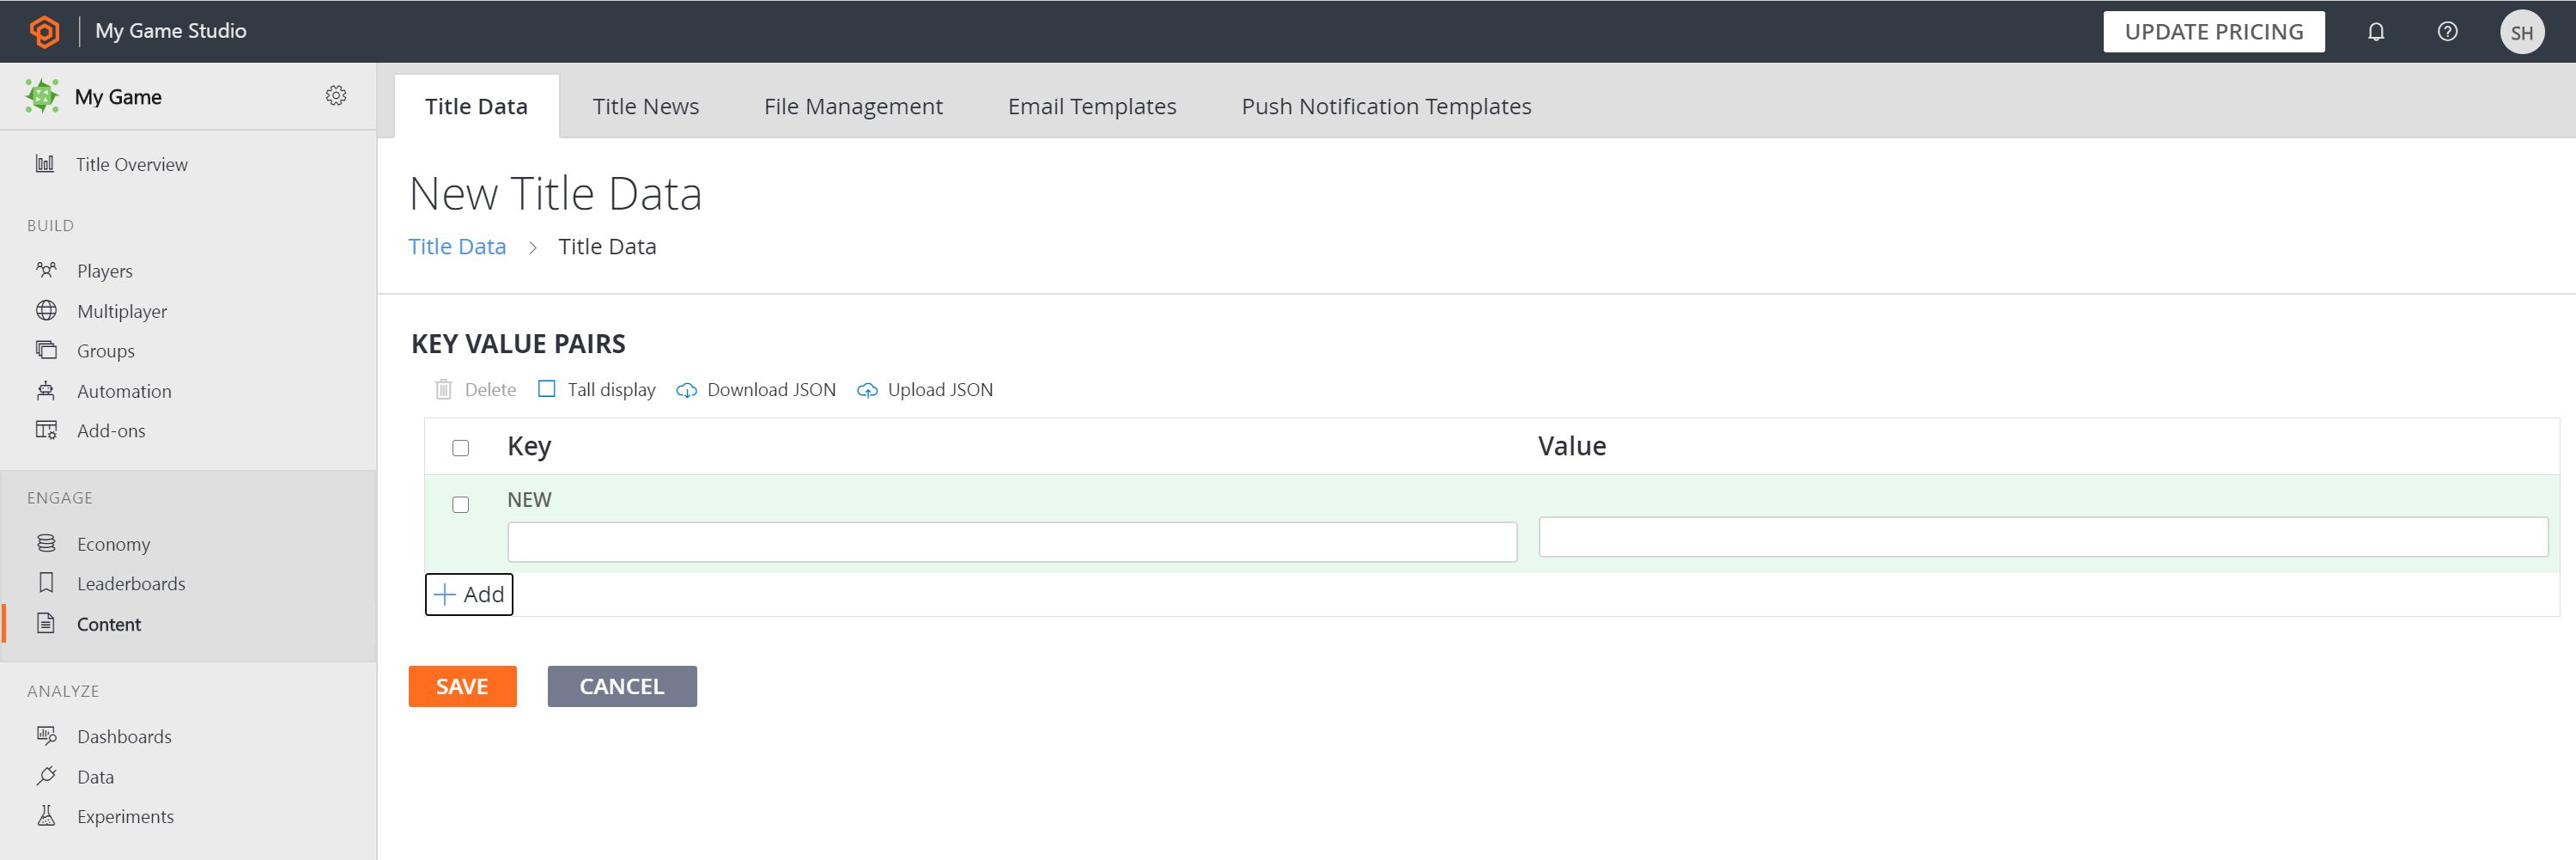Follow the Title Data breadcrumb link
This screenshot has height=860, width=2576.
click(457, 246)
